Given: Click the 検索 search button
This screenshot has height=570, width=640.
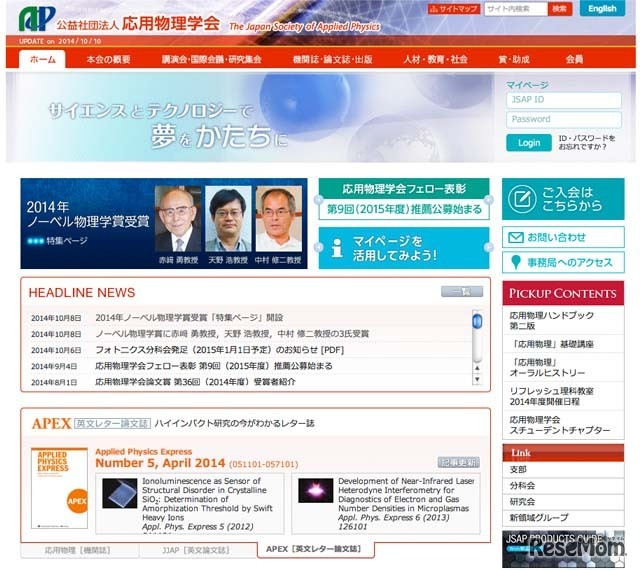Looking at the screenshot, I should pos(559,9).
